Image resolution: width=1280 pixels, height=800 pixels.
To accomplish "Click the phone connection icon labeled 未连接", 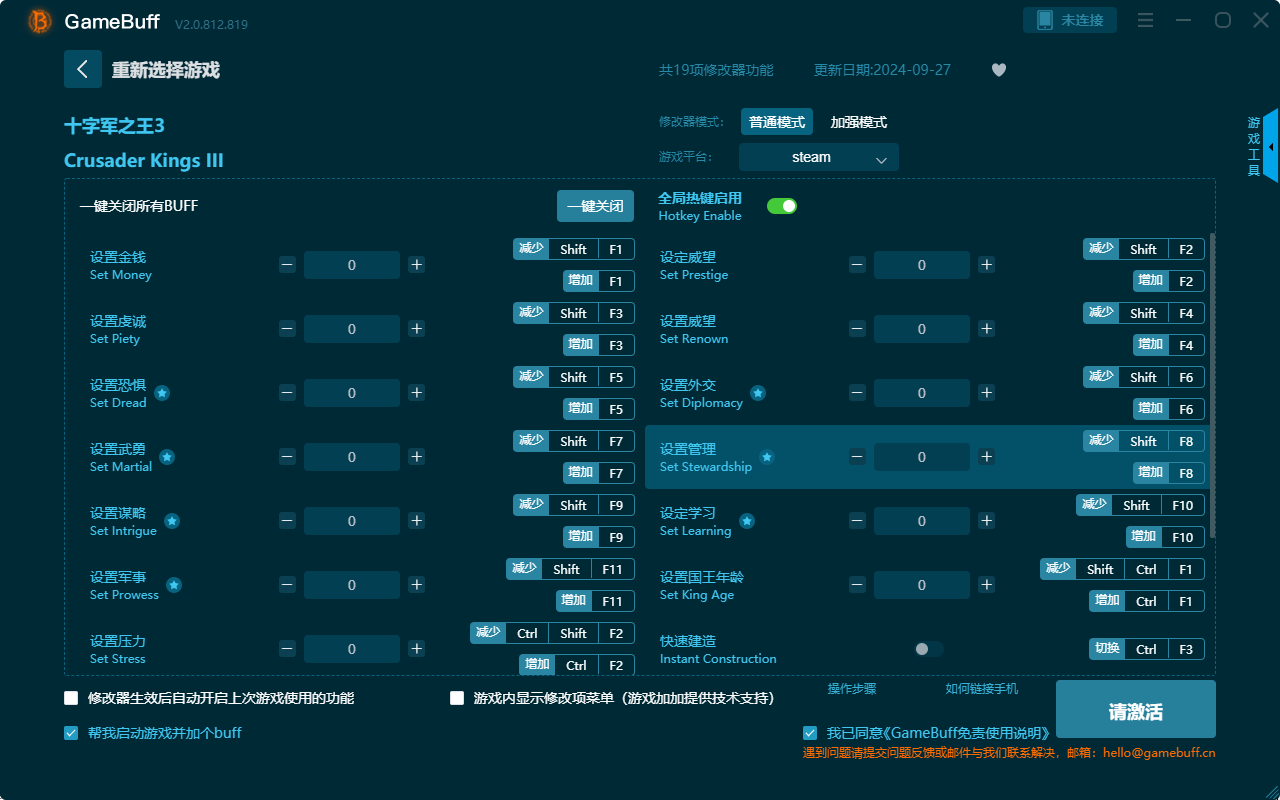I will pos(1070,19).
